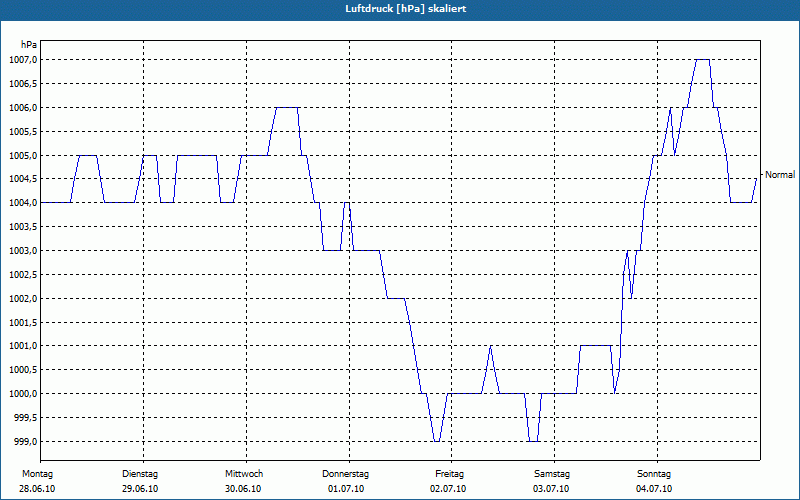Image resolution: width=800 pixels, height=500 pixels.
Task: Click the date 02.07.10
Action: pyautogui.click(x=448, y=489)
